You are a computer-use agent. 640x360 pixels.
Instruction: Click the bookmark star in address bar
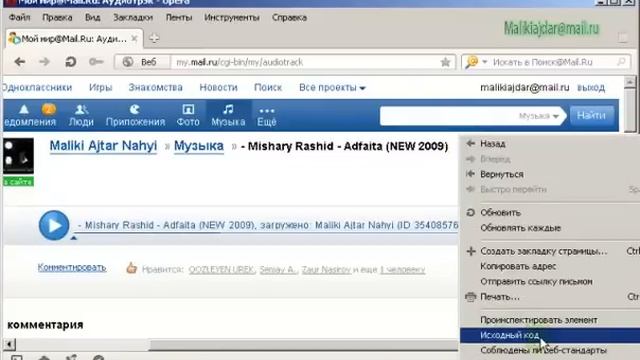(x=445, y=62)
